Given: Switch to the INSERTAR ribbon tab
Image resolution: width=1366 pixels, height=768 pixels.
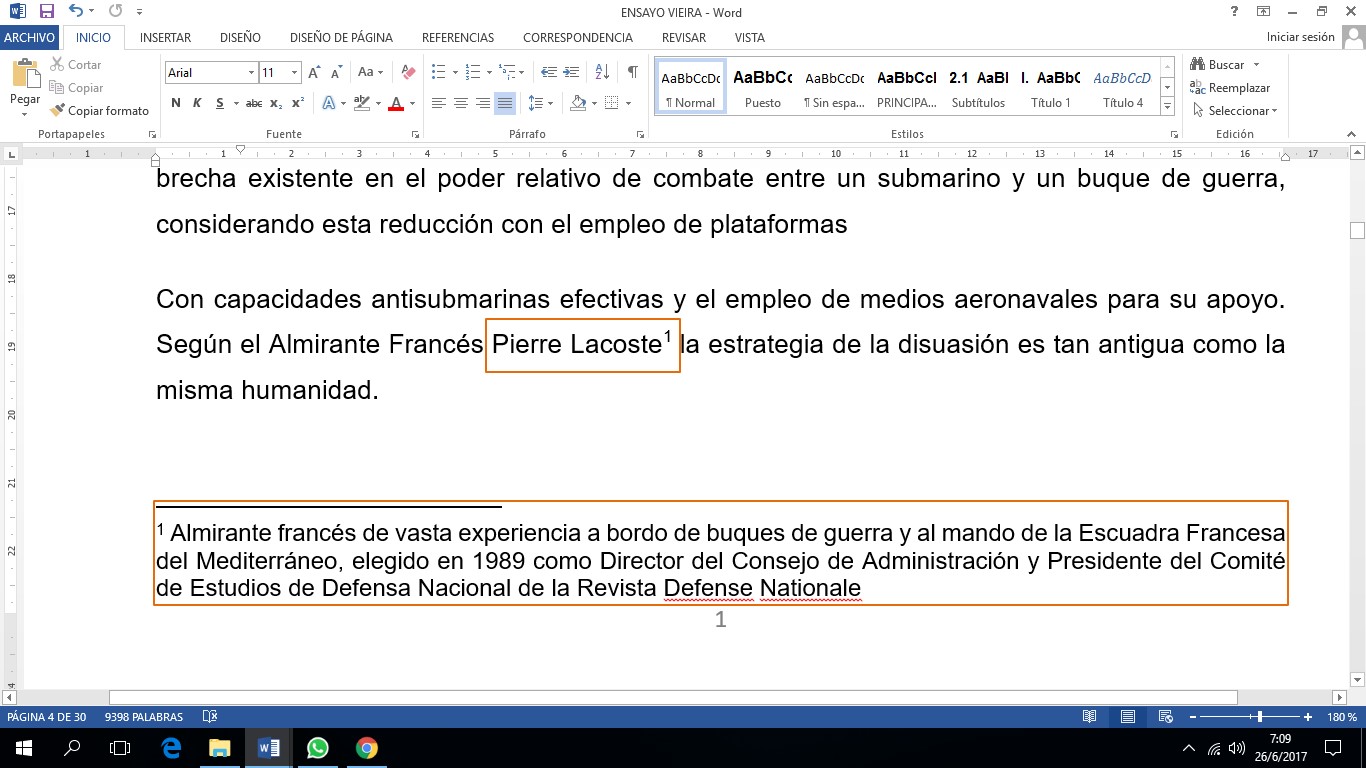Looking at the screenshot, I should [165, 37].
